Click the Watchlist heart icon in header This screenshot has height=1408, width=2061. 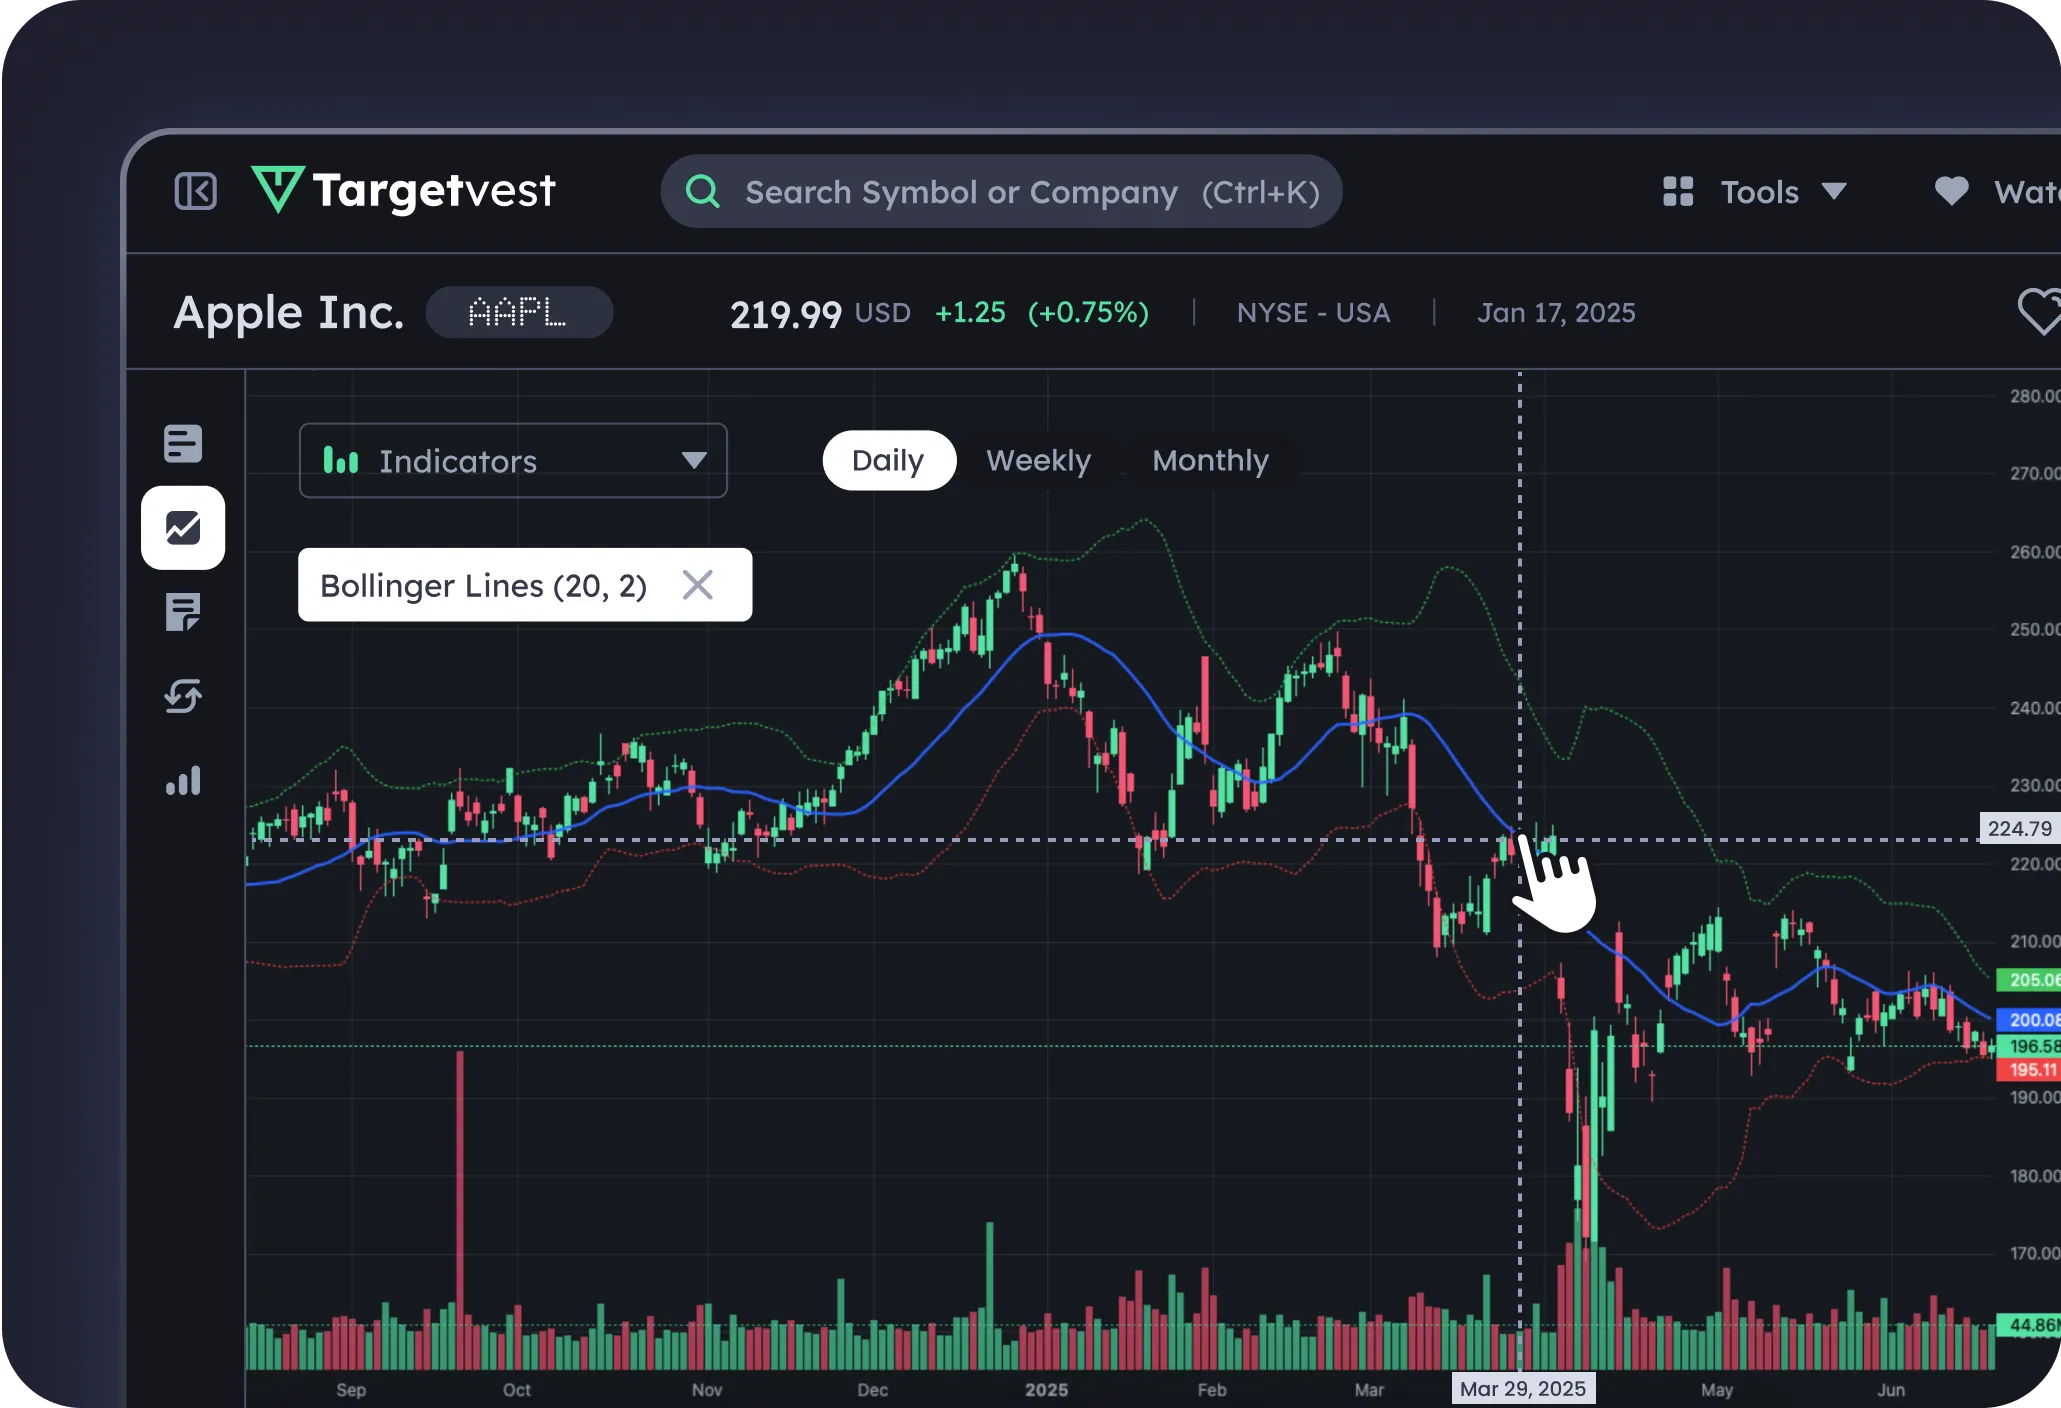click(1951, 191)
